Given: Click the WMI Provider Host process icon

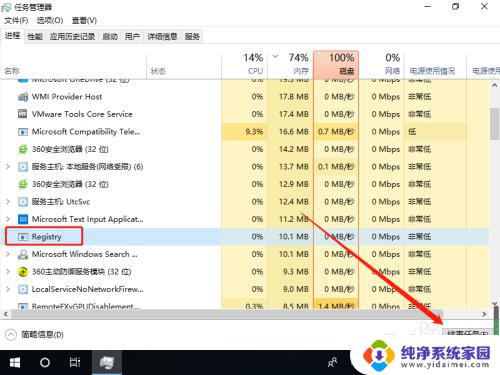Looking at the screenshot, I should point(23,97).
